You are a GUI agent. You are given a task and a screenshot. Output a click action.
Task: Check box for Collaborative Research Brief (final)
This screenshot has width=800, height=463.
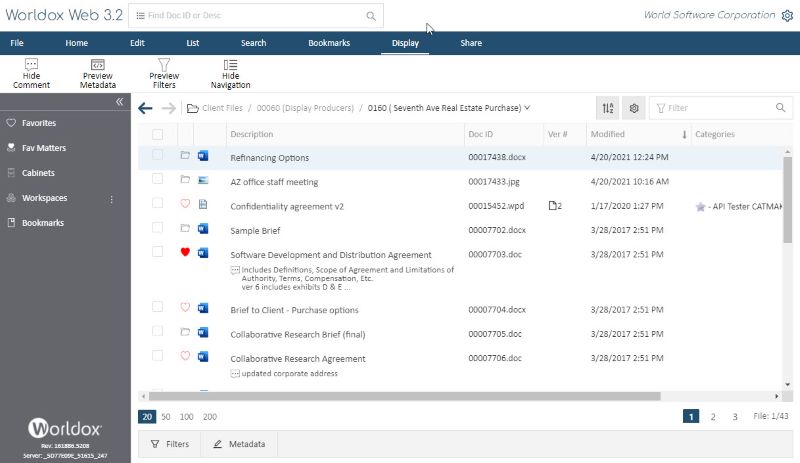158,331
